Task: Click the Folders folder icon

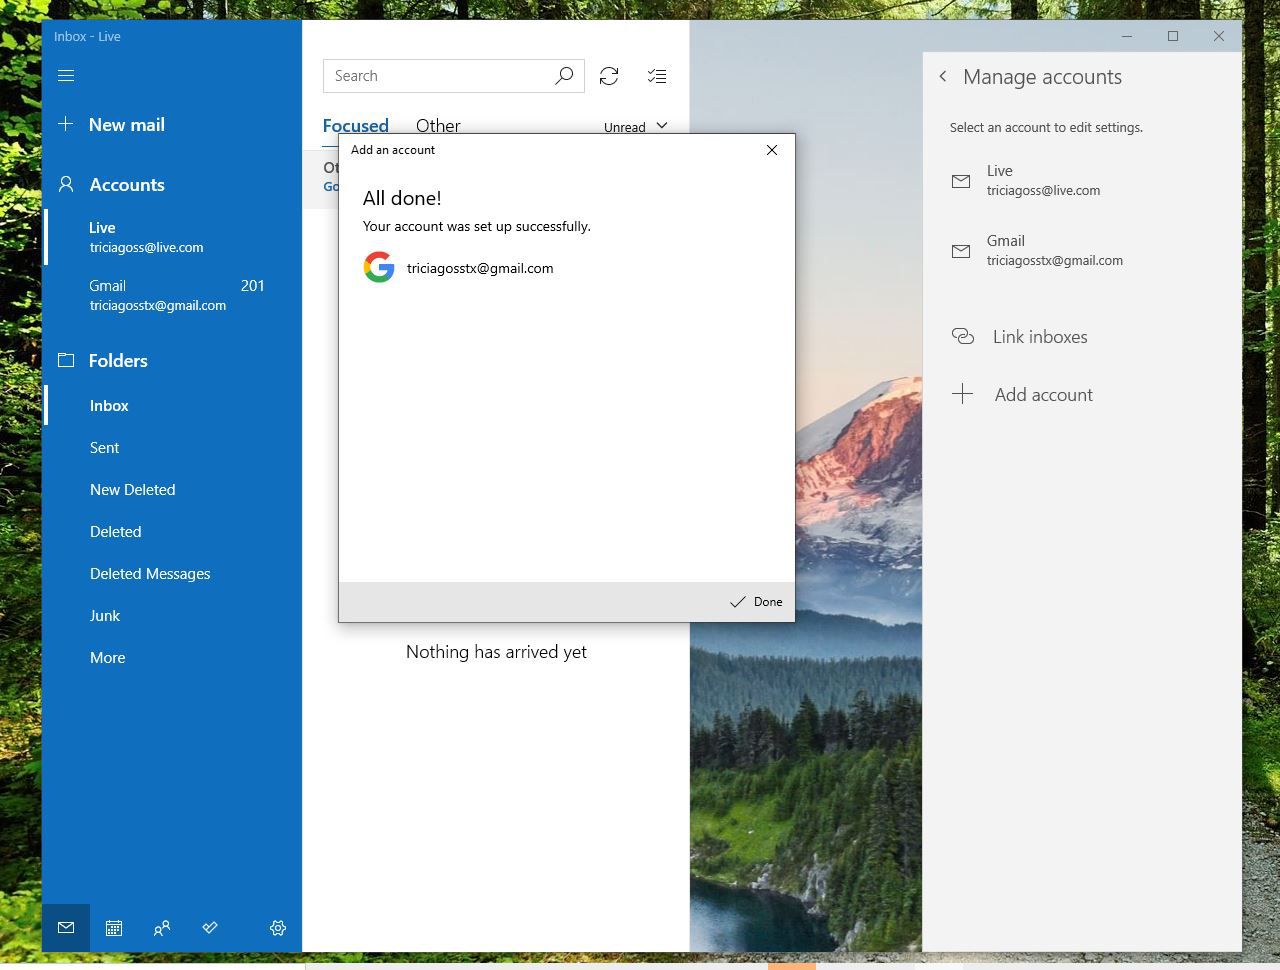Action: point(66,360)
